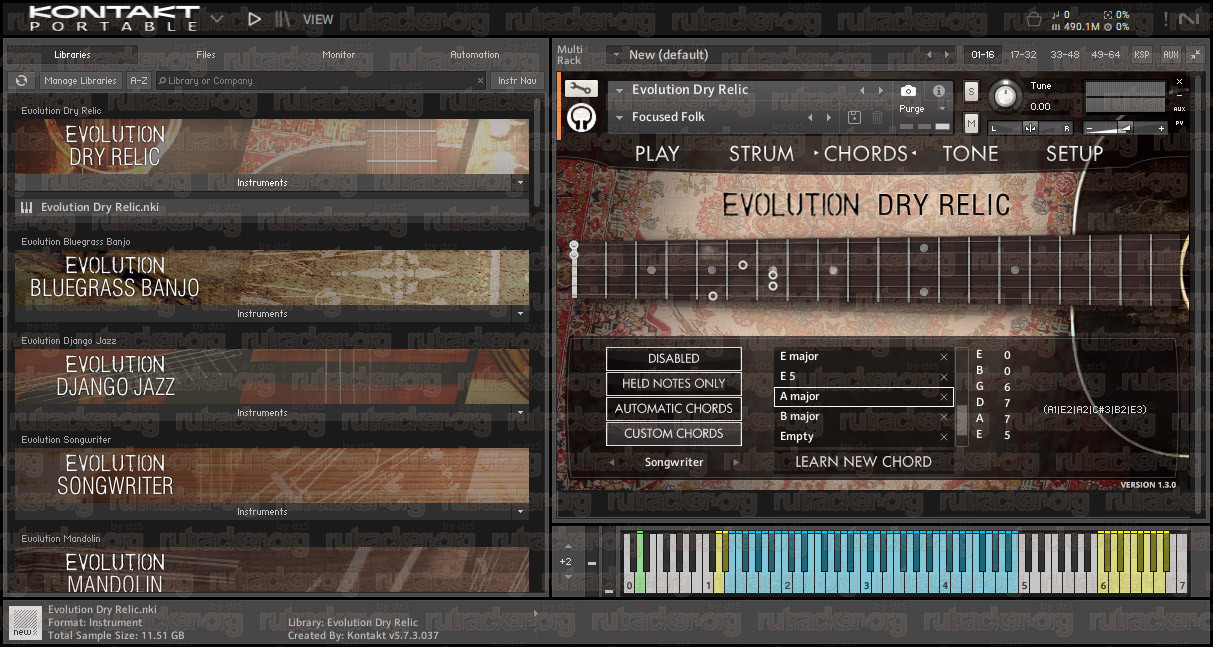Adjust the Tune knob
The image size is (1213, 647).
[1006, 96]
